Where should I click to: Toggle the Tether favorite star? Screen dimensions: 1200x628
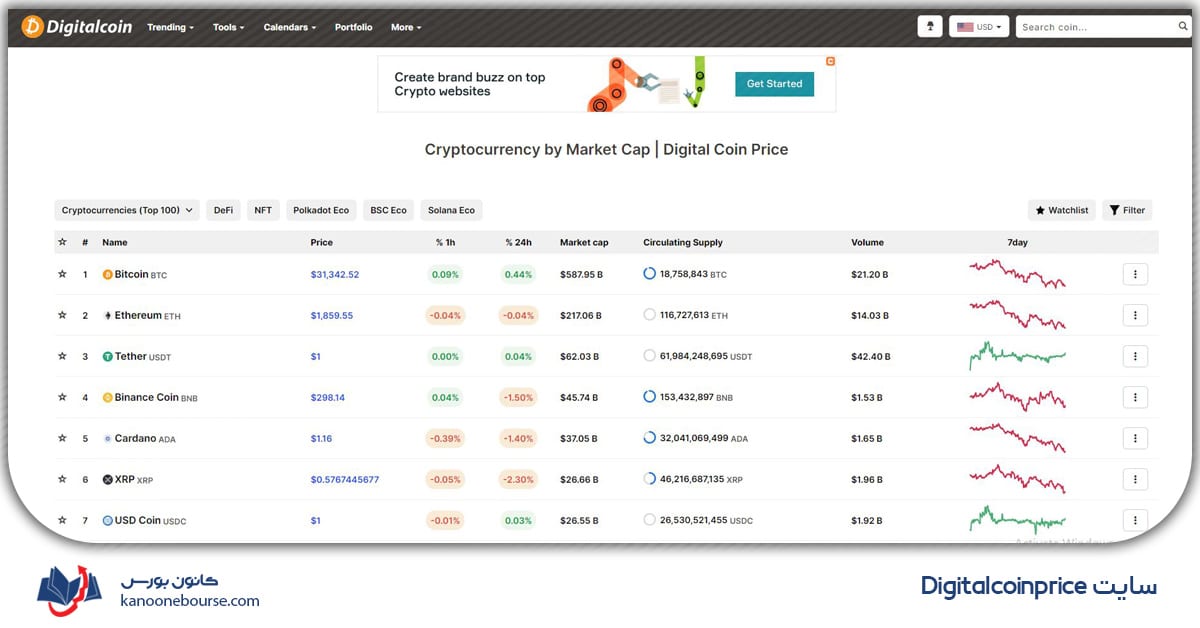[x=62, y=357]
